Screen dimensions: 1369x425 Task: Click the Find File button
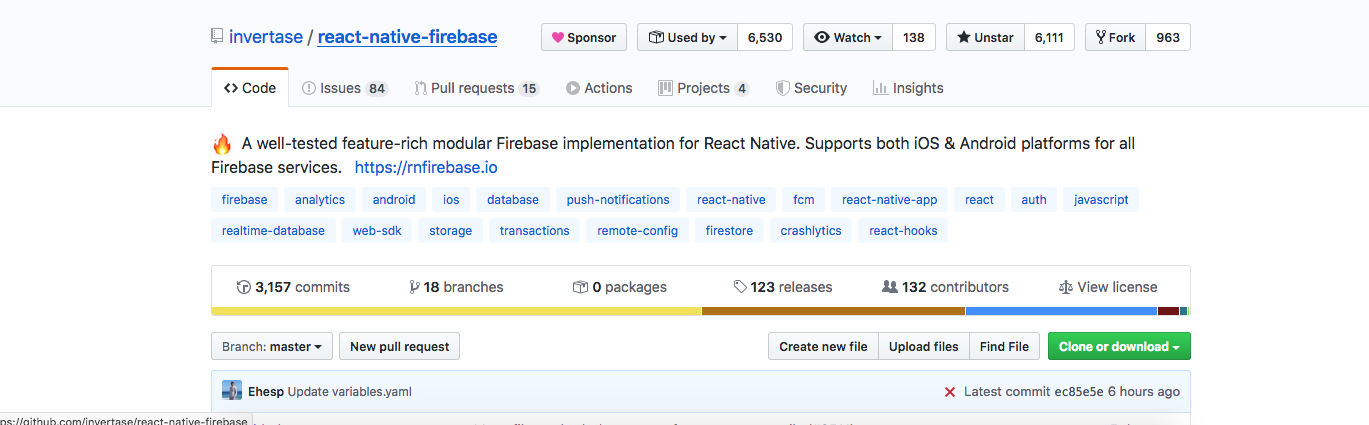point(1004,346)
